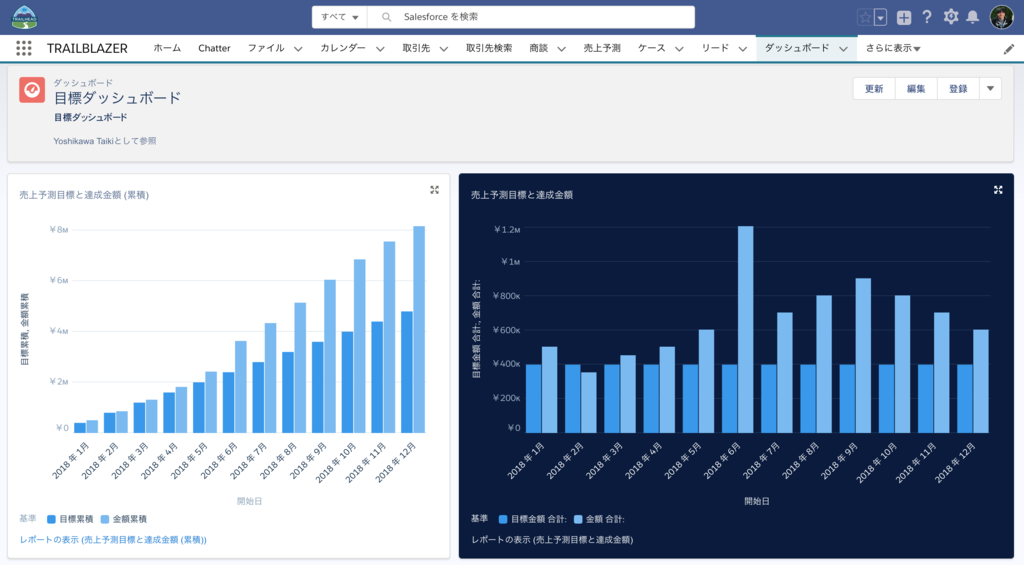Click the favorites star icon

(x=865, y=18)
